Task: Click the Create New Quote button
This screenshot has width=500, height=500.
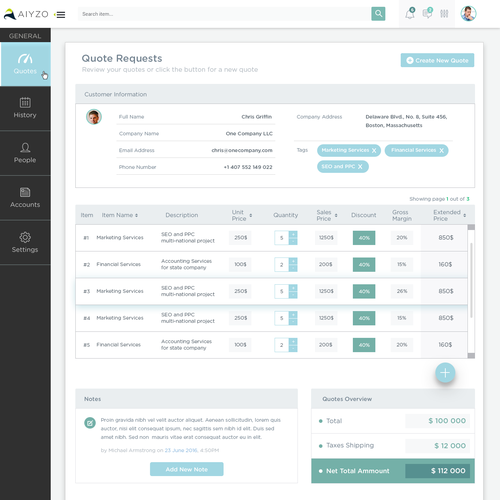Action: pyautogui.click(x=437, y=60)
